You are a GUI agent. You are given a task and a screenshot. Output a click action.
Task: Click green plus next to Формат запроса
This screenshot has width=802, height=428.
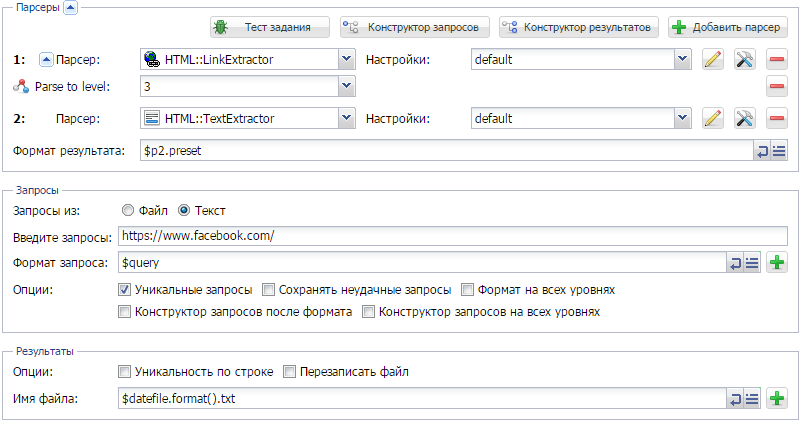click(x=776, y=262)
